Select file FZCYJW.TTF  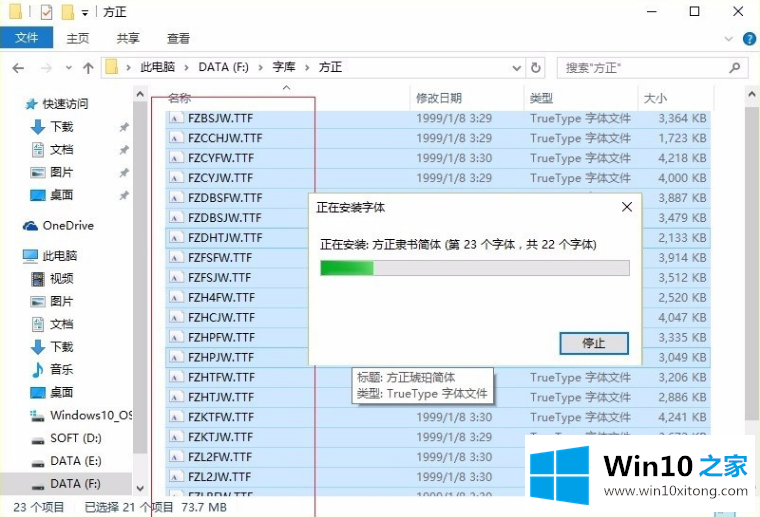click(x=221, y=178)
